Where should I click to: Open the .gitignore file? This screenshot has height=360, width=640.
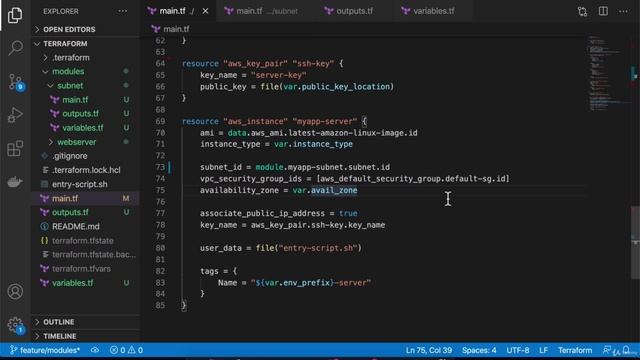[x=85, y=156]
